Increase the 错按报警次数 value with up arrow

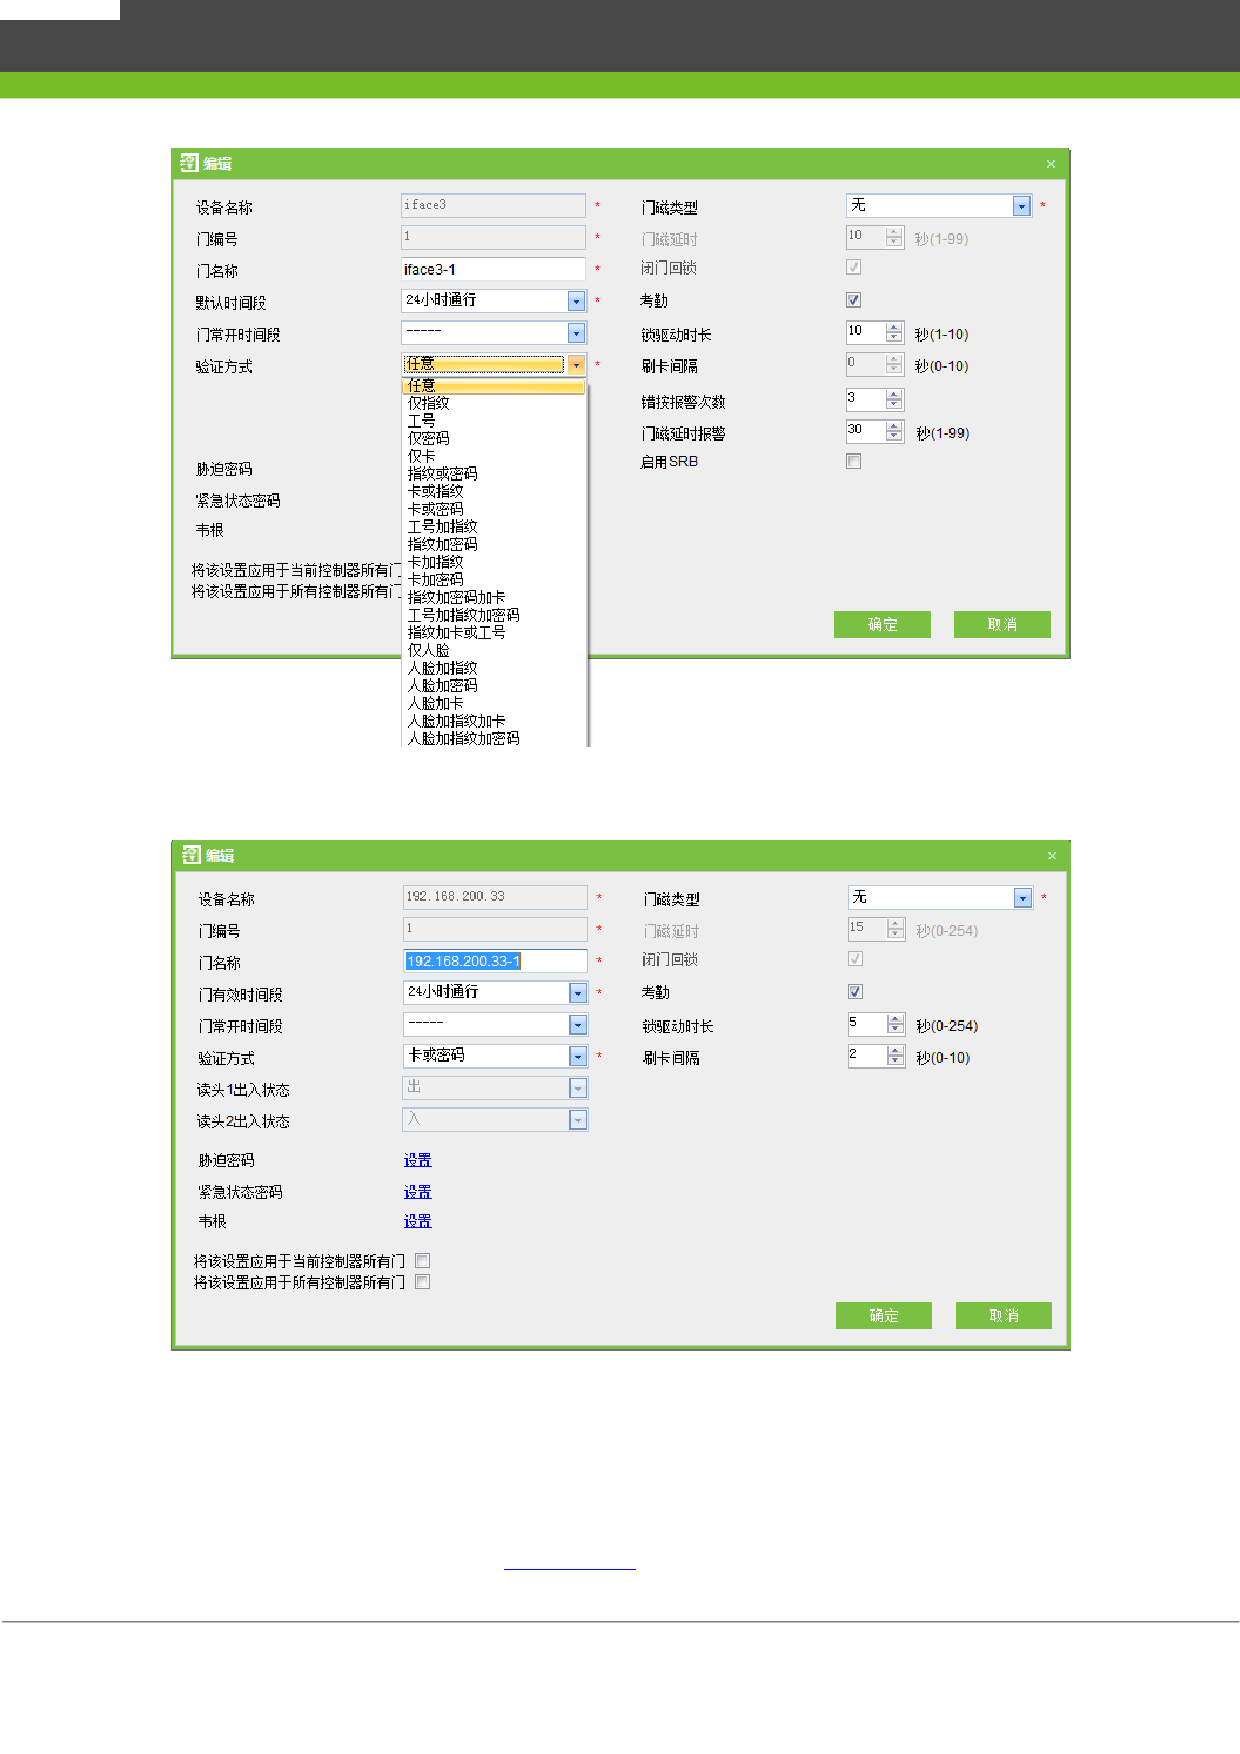click(x=894, y=395)
